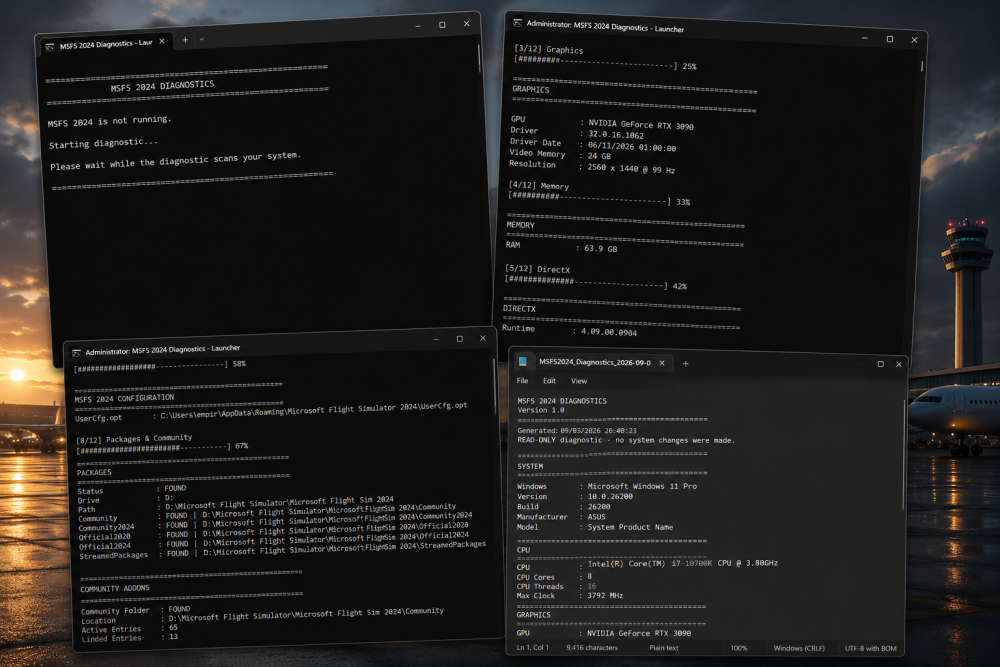Viewport: 1000px width, 667px height.
Task: Click scrollbar in the Graphics diagnostics window
Action: (x=922, y=66)
